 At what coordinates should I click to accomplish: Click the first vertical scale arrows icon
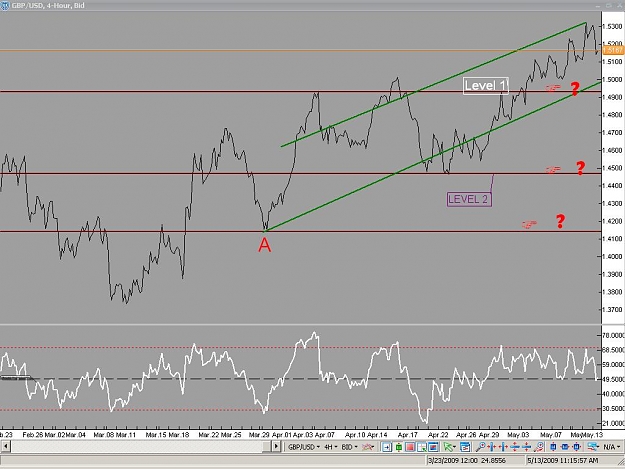[x=515, y=447]
